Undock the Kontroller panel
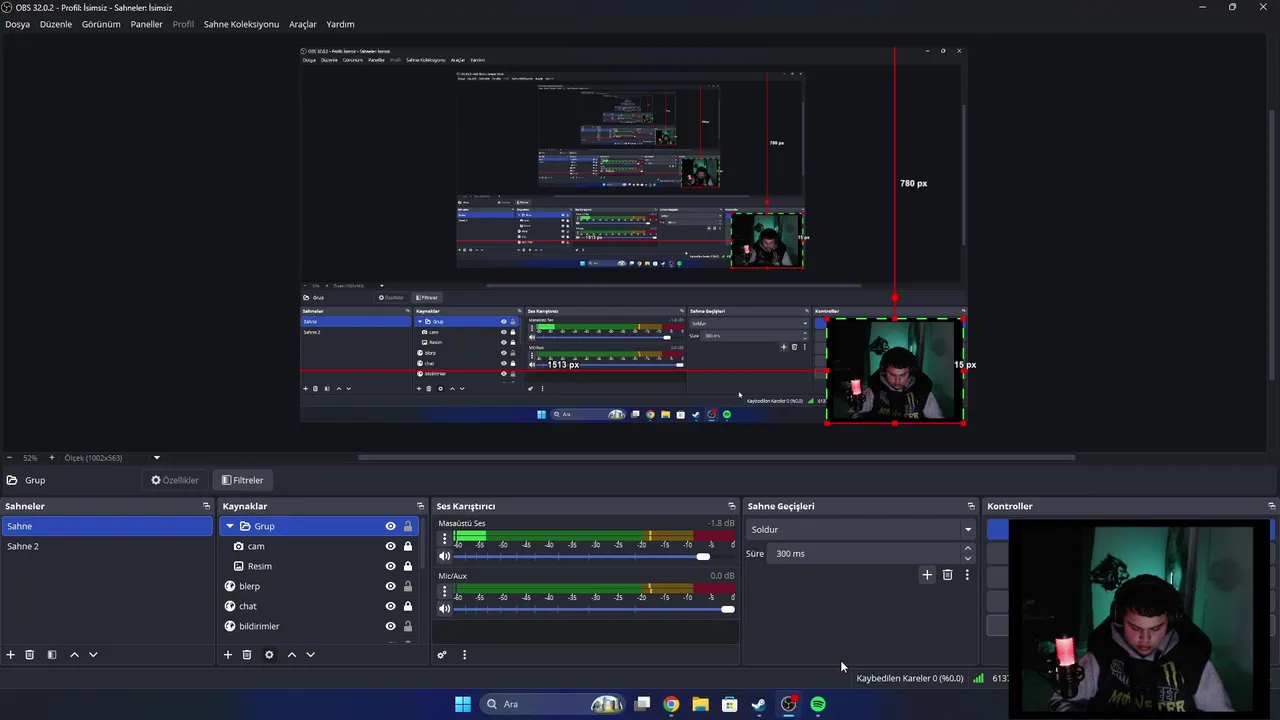Viewport: 1280px width, 720px height. pos(1271,506)
